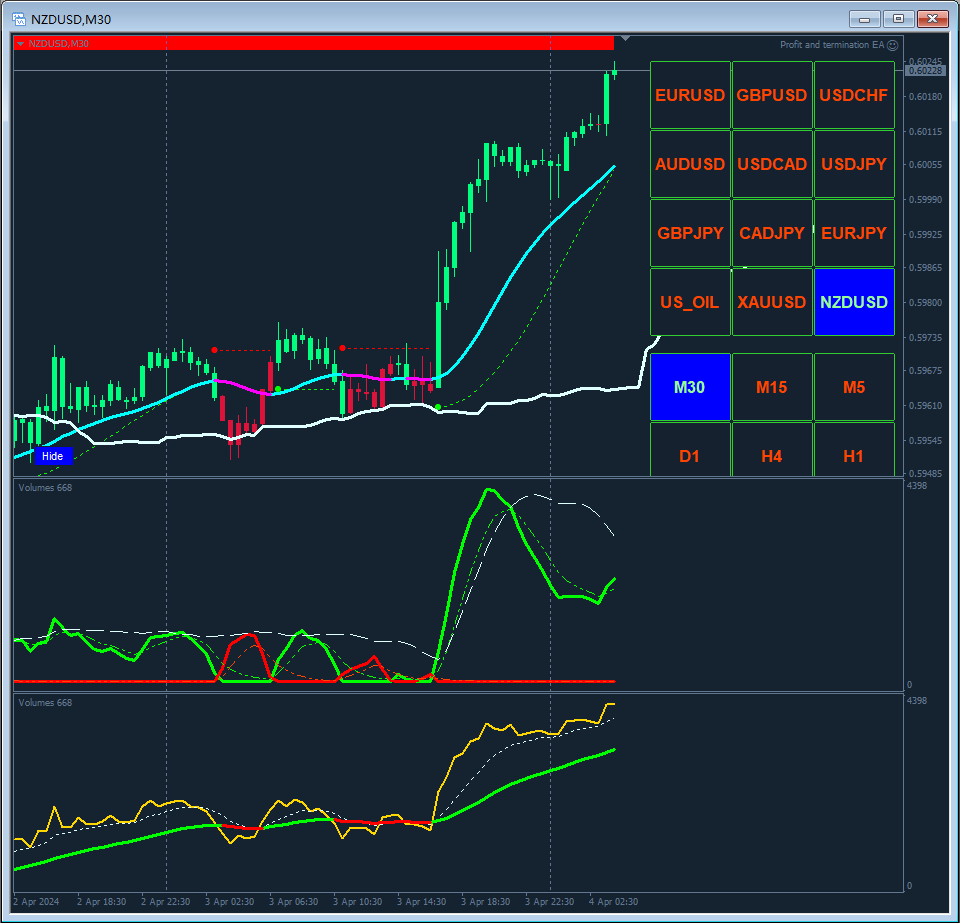This screenshot has width=960, height=923.
Task: Click the EA smiley face icon
Action: coord(893,45)
